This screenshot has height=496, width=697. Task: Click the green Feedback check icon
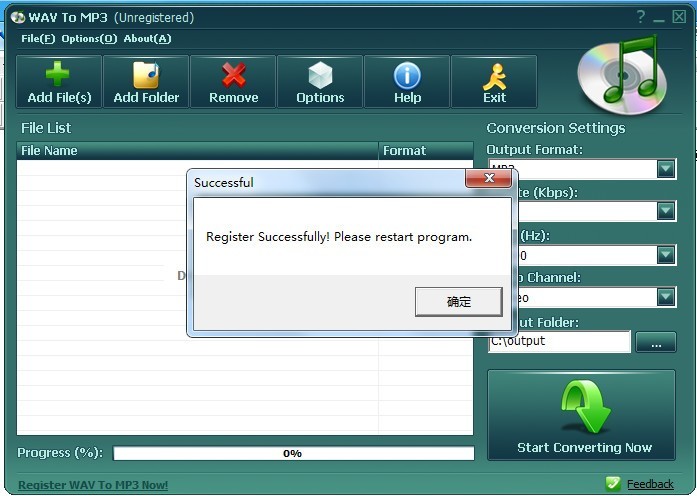613,484
